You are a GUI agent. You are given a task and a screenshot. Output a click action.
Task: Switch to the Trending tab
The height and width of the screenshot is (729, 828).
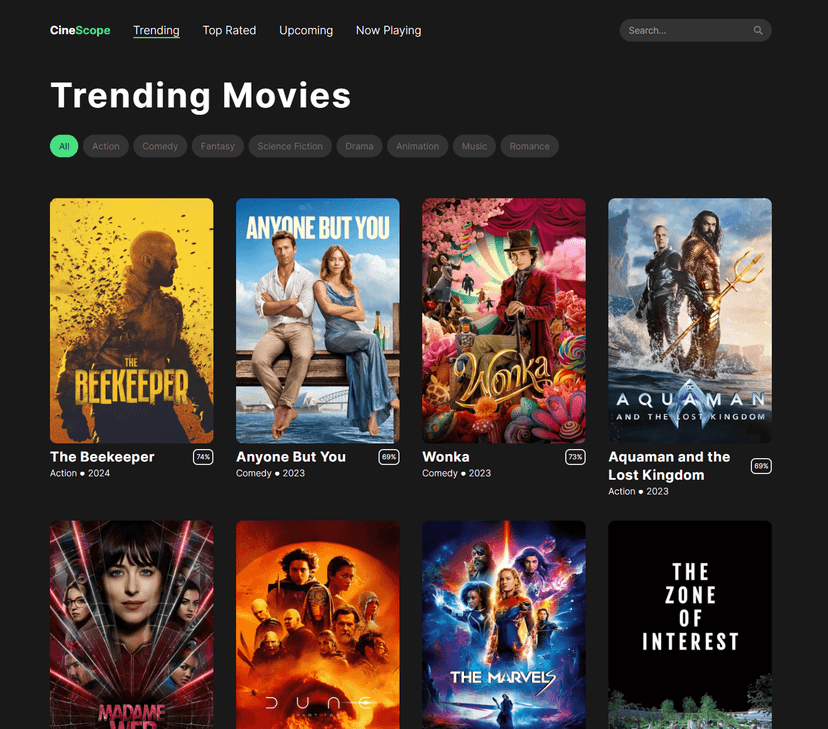(156, 31)
